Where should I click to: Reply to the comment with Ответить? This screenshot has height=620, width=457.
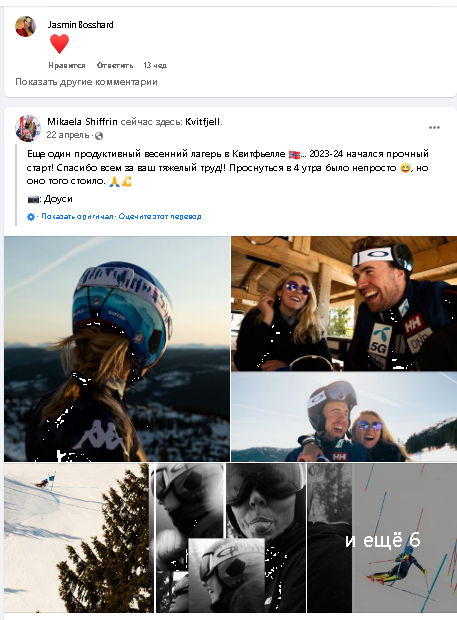click(115, 65)
